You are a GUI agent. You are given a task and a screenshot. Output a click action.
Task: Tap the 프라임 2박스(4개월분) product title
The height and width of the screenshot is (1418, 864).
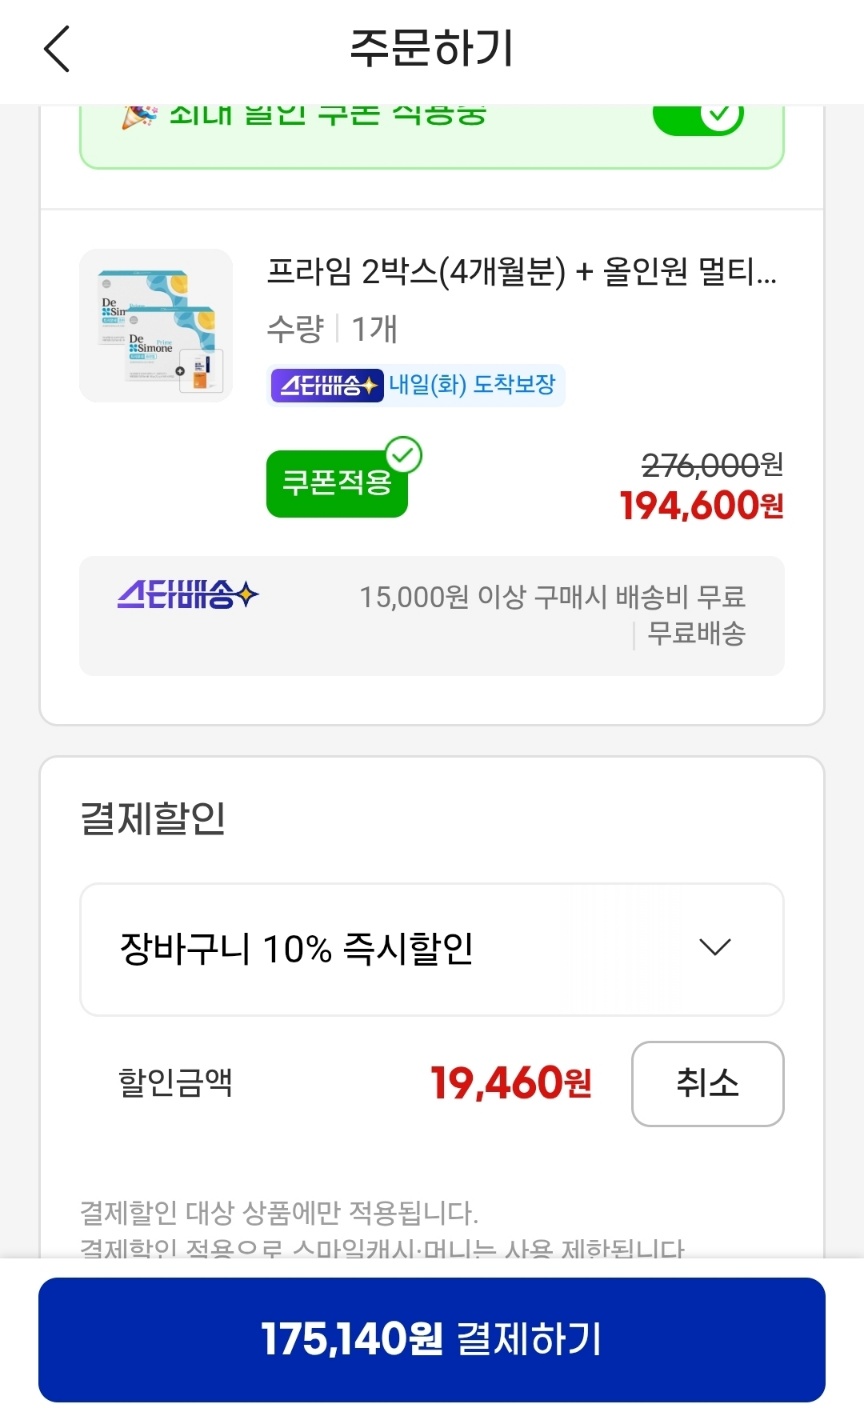tap(521, 271)
